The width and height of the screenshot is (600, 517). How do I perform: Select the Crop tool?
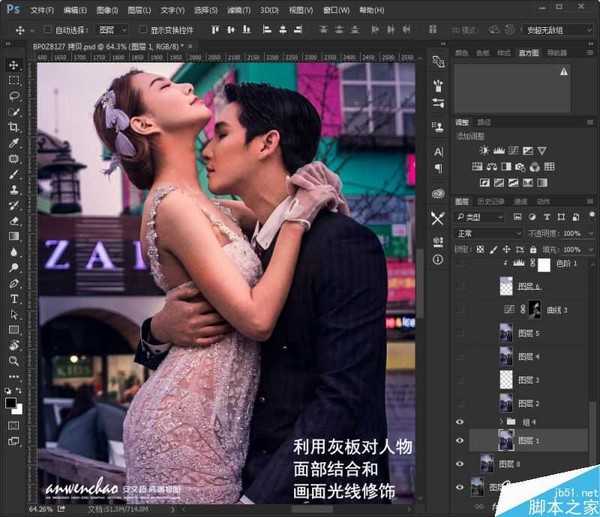(14, 127)
